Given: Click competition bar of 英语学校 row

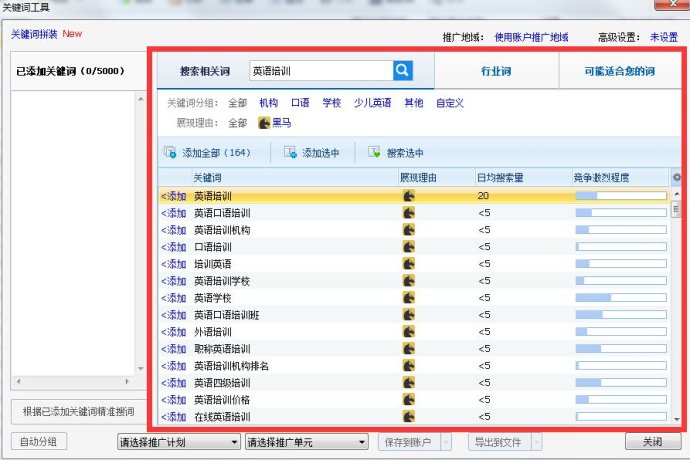Looking at the screenshot, I should tap(621, 298).
